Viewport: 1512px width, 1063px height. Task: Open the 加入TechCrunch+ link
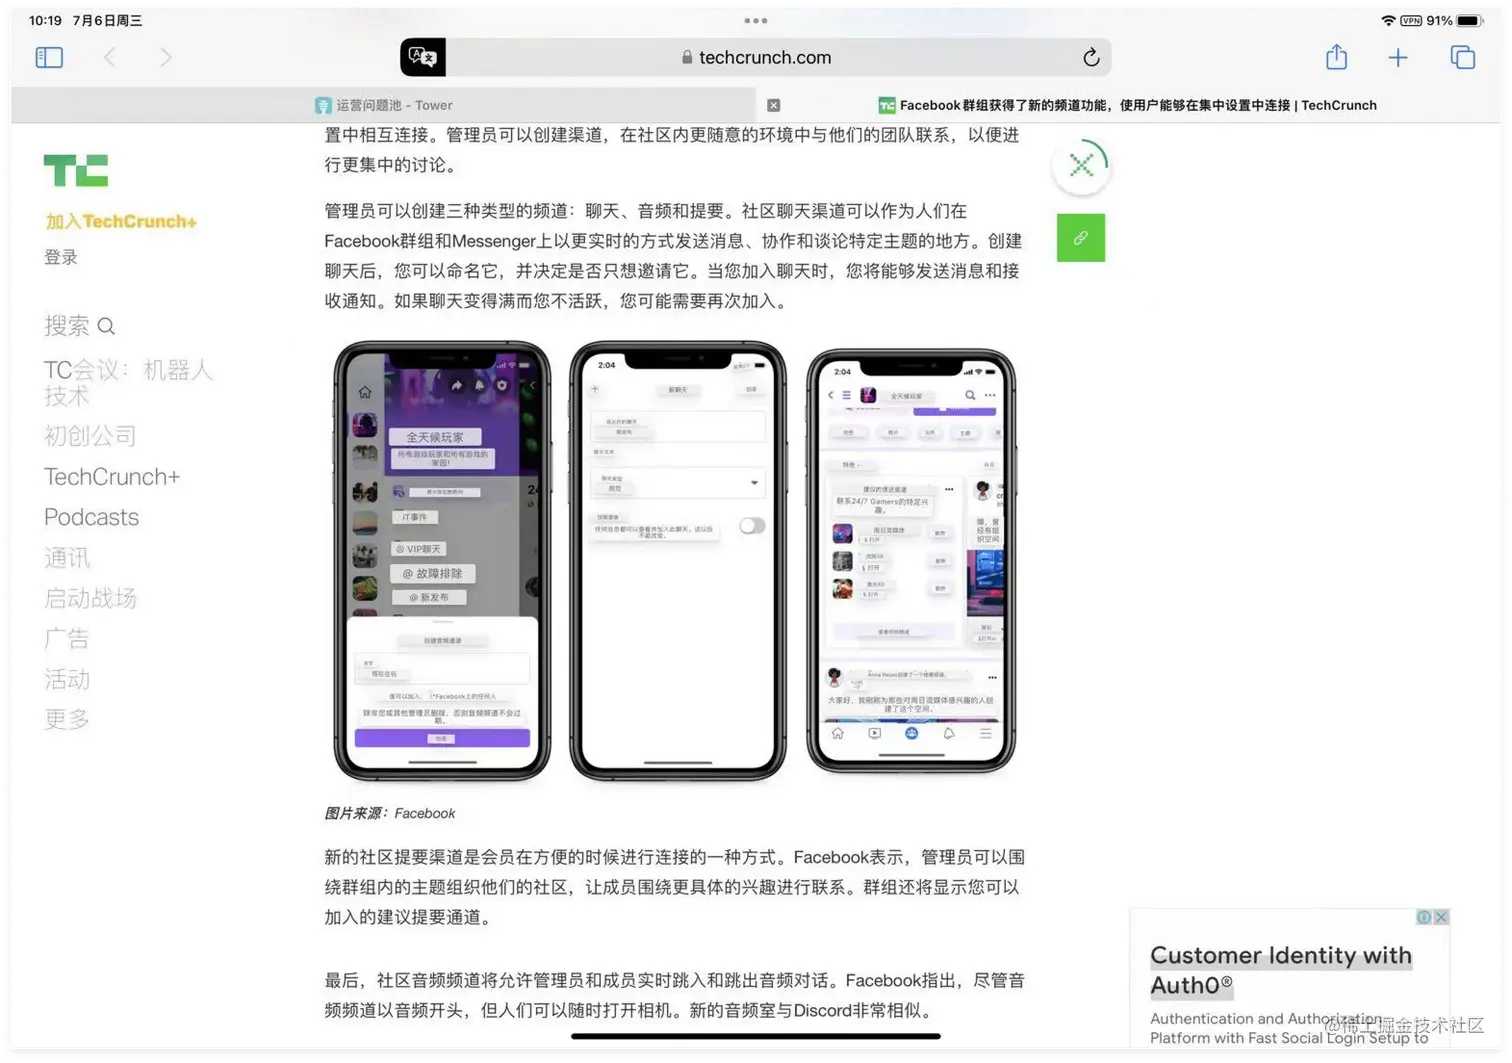tap(121, 221)
